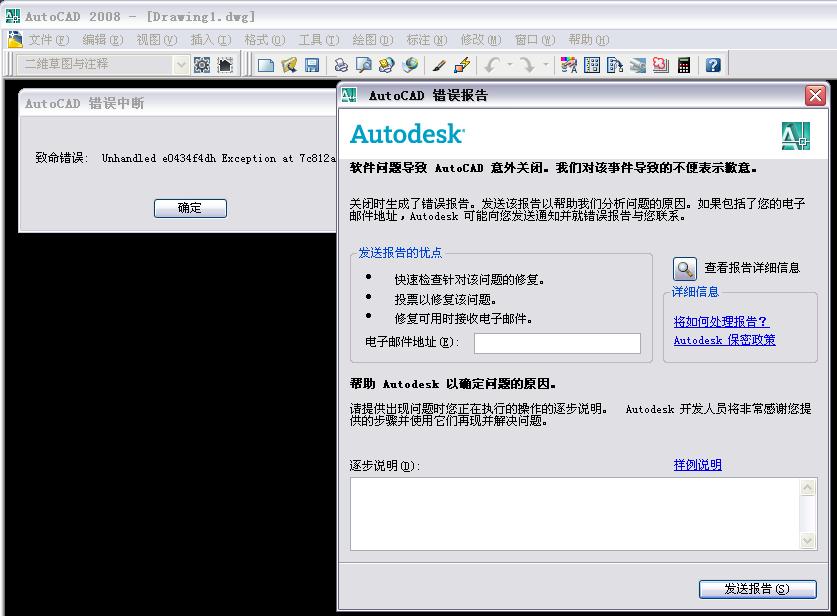Click the blue Help question mark icon
The height and width of the screenshot is (616, 837).
[713, 65]
